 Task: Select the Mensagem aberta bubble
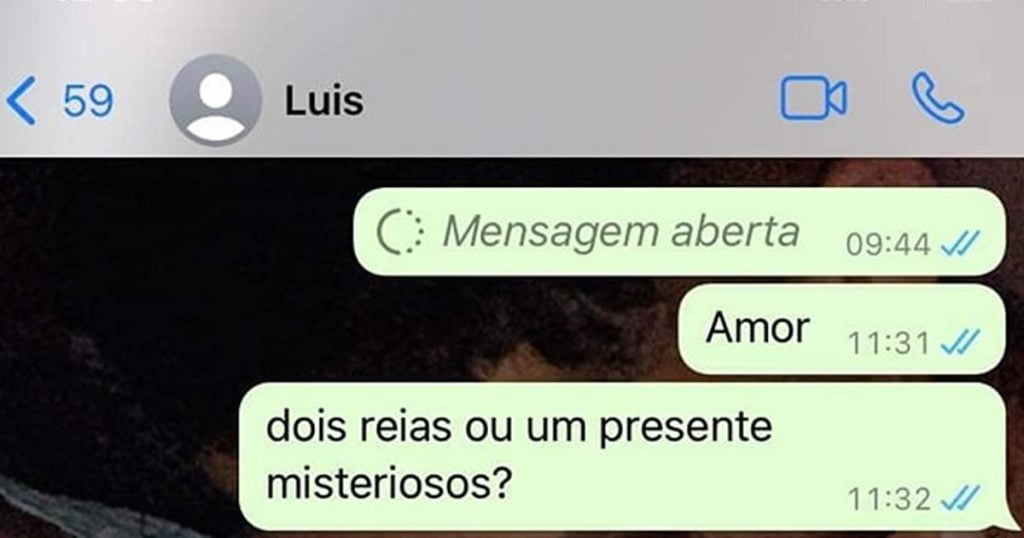tap(679, 232)
